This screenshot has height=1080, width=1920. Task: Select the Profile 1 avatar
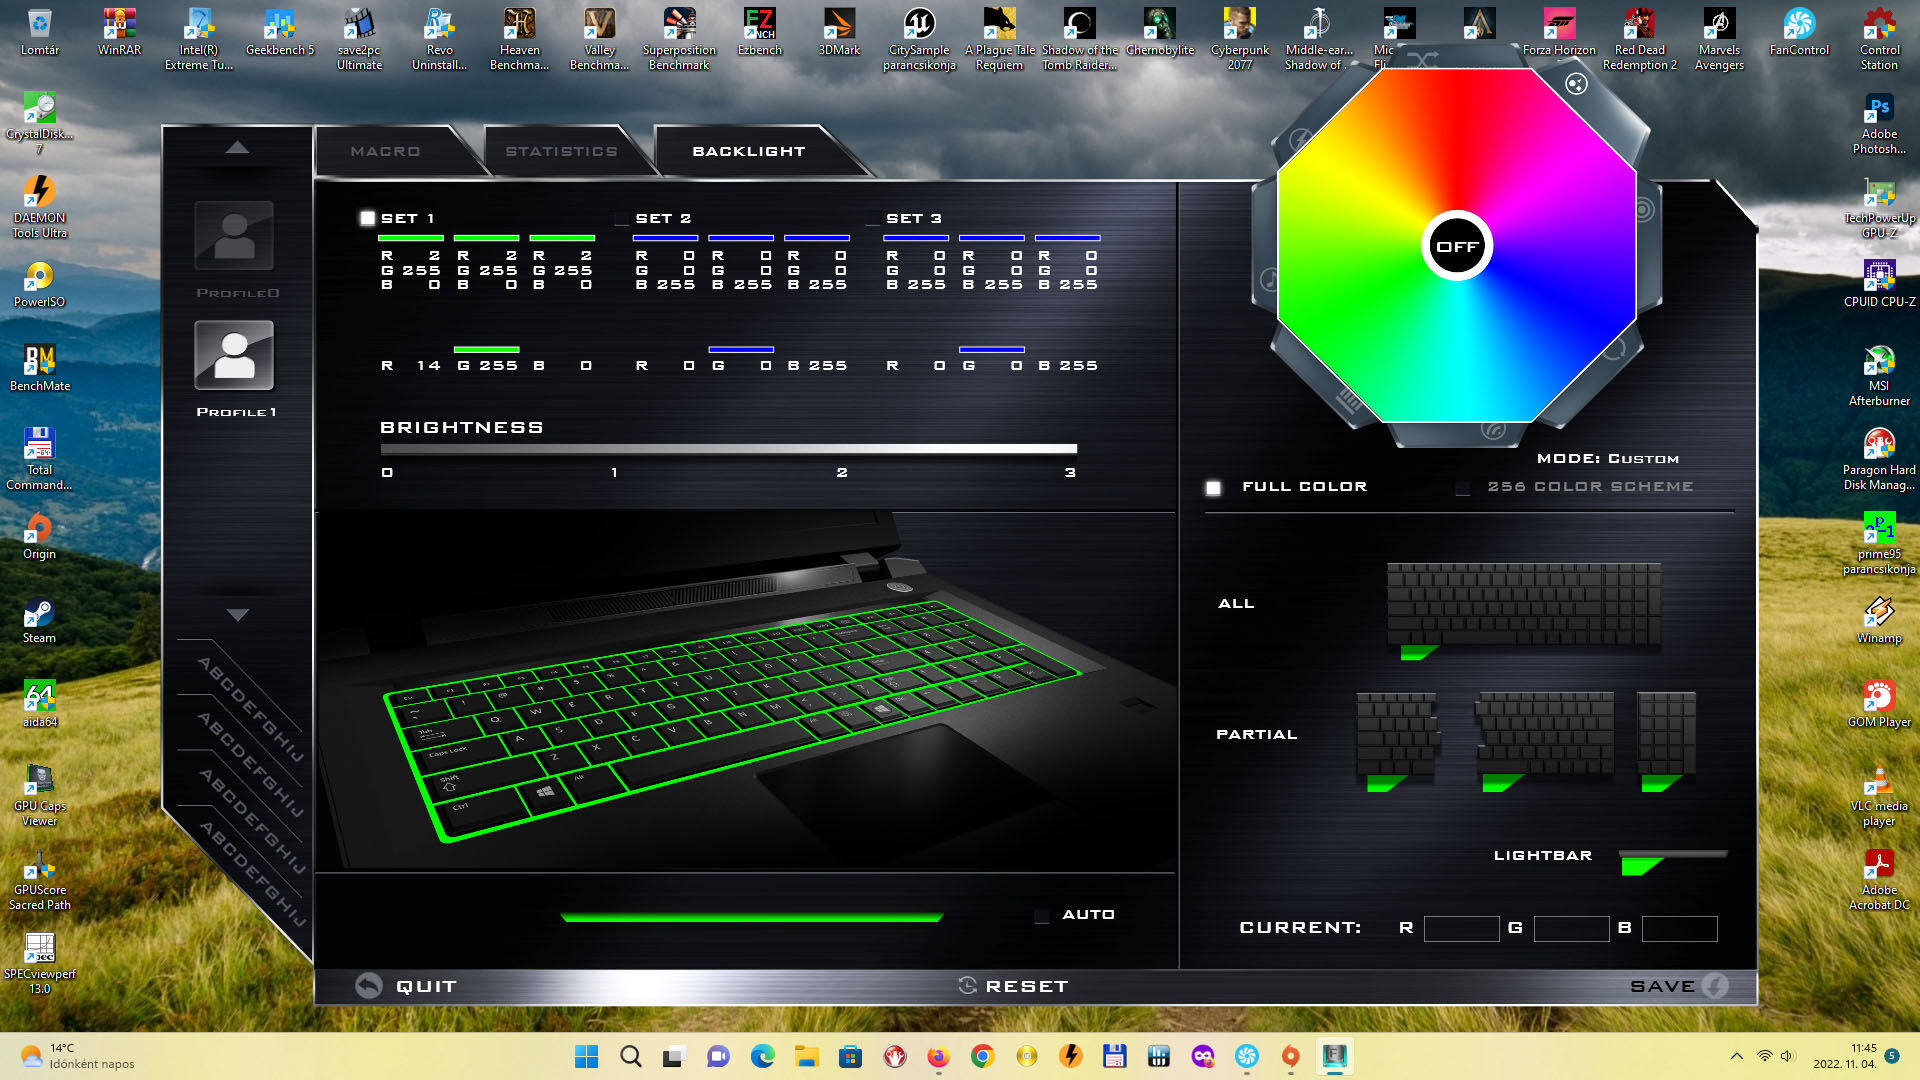click(234, 355)
